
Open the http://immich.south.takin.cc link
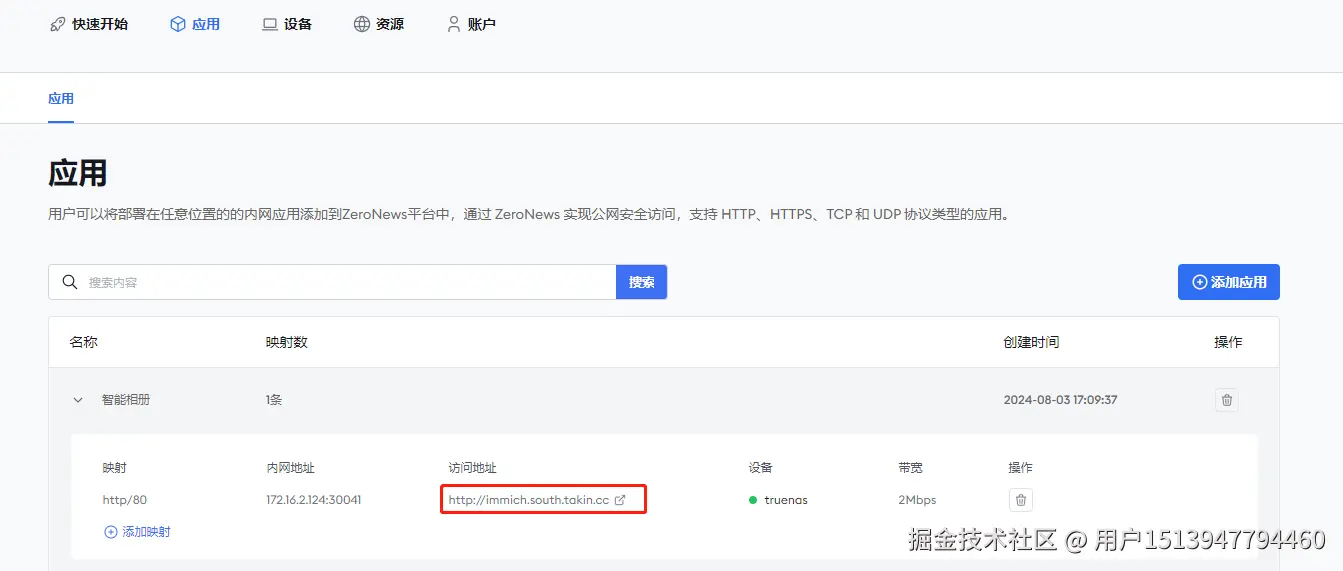pyautogui.click(x=529, y=500)
